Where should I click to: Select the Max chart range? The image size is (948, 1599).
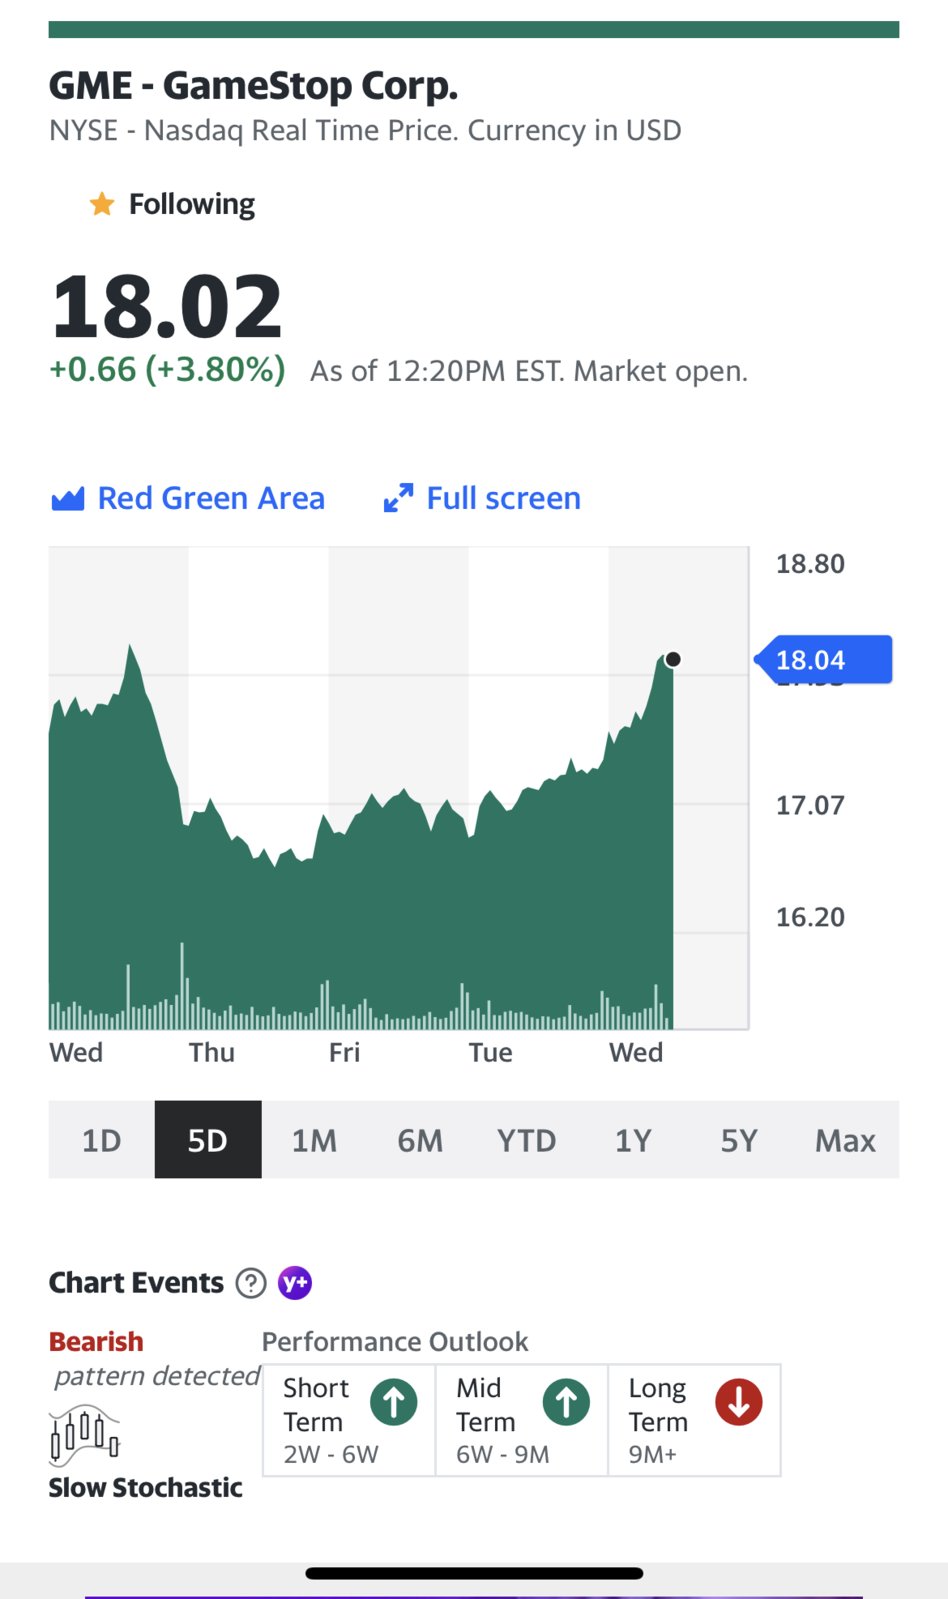tap(846, 1140)
